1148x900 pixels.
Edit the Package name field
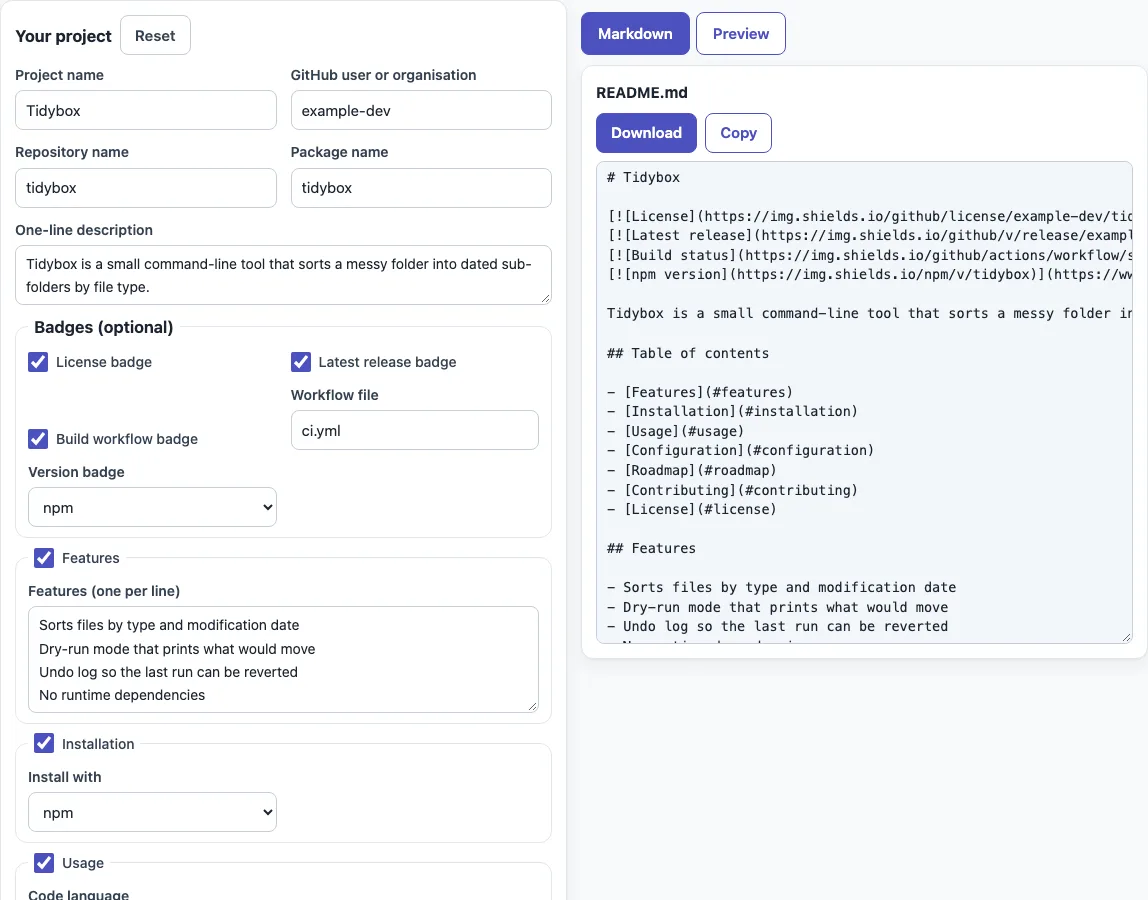(421, 188)
